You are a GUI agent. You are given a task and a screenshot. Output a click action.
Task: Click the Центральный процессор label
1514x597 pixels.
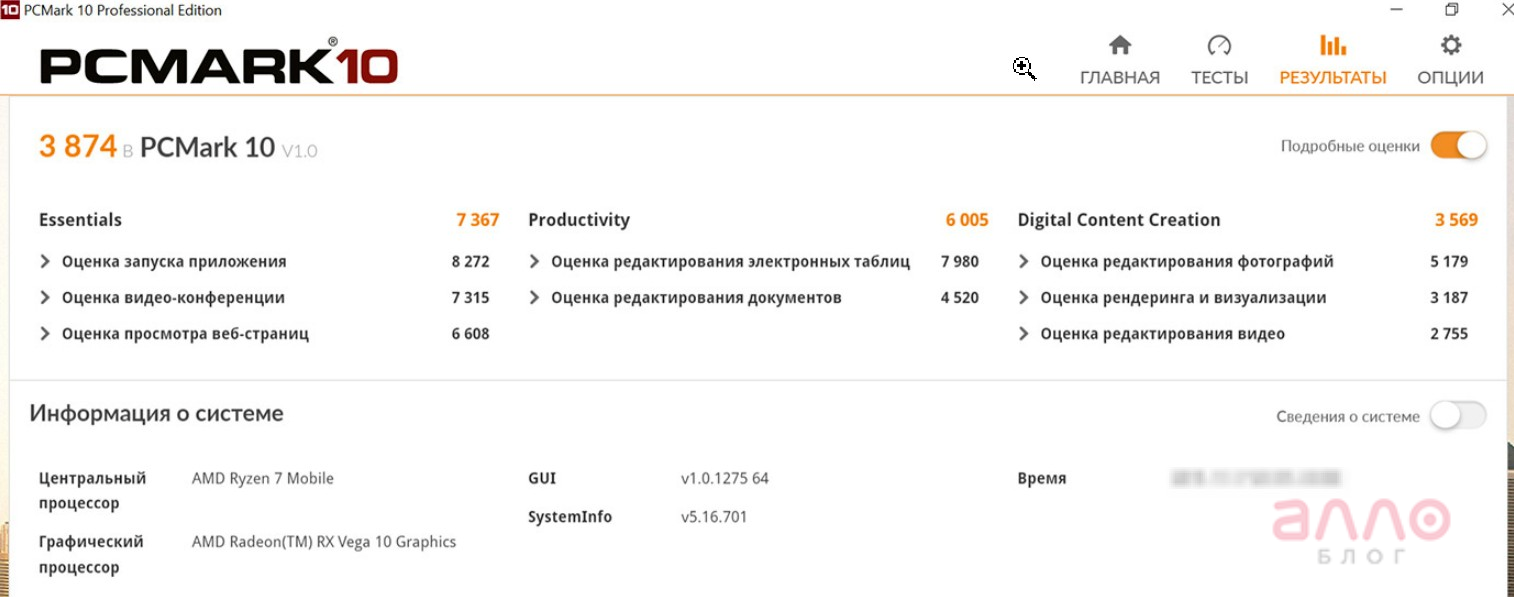pos(92,491)
